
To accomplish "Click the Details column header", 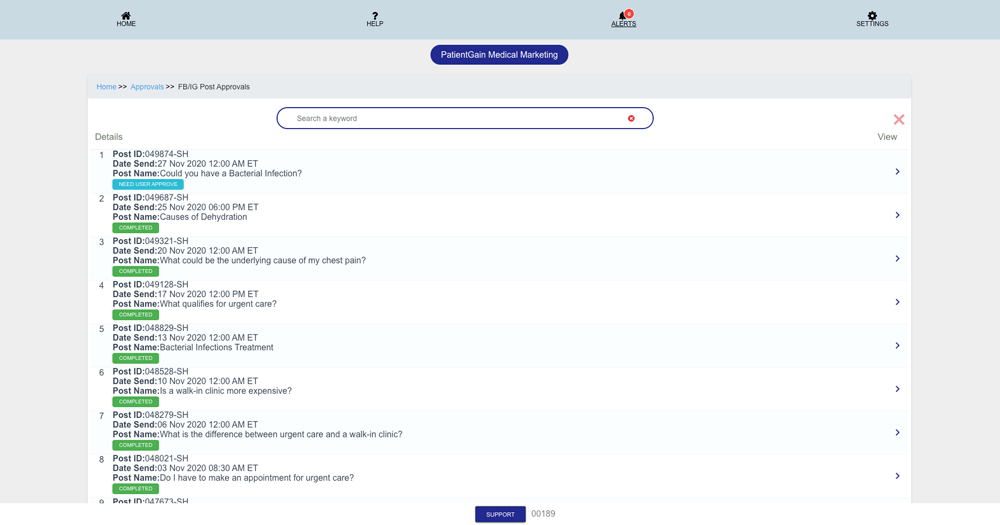I will (108, 137).
